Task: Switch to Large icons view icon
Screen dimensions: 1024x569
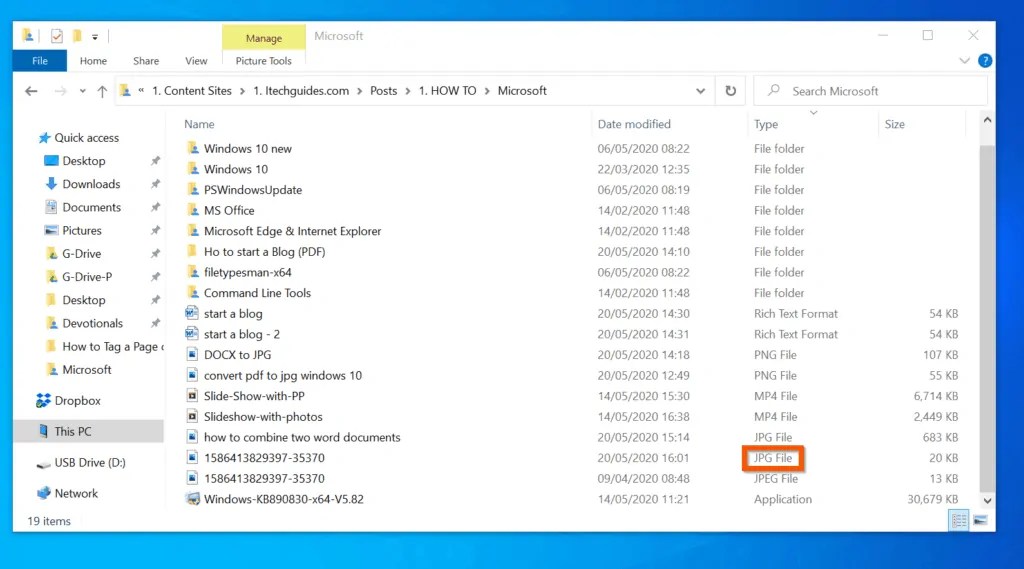Action: [980, 521]
